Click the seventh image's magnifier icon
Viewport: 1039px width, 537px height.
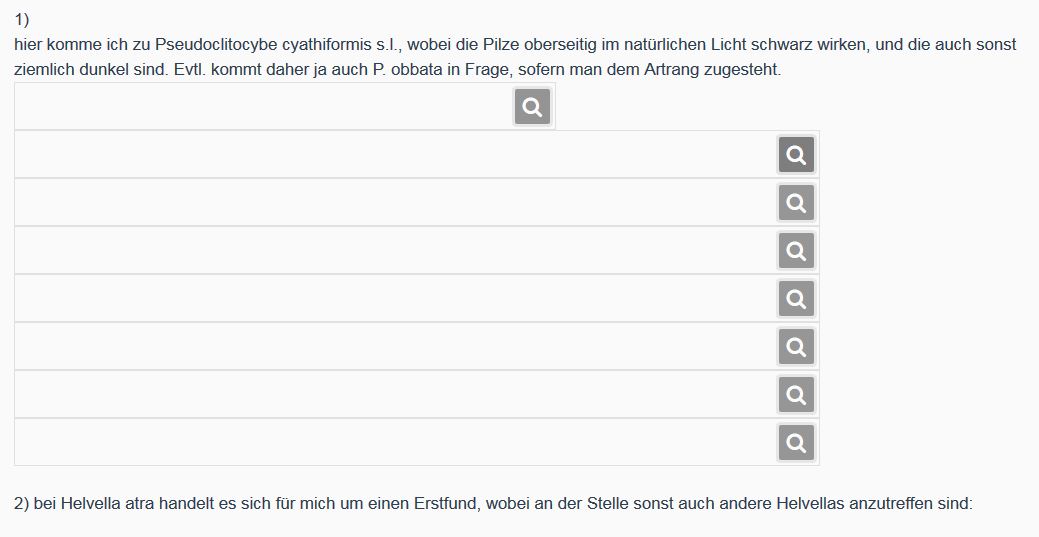796,395
